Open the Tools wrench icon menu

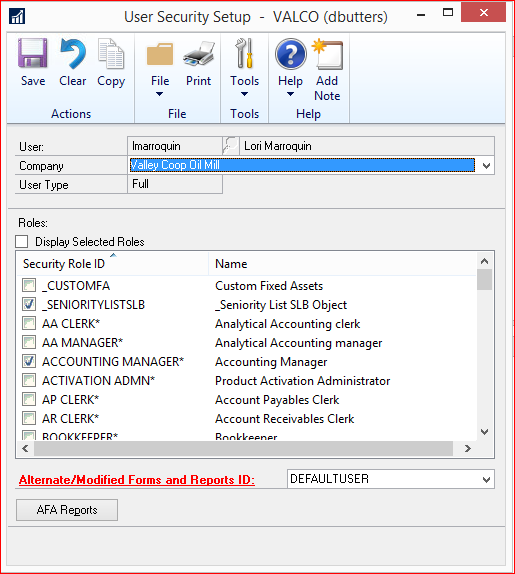[x=245, y=53]
